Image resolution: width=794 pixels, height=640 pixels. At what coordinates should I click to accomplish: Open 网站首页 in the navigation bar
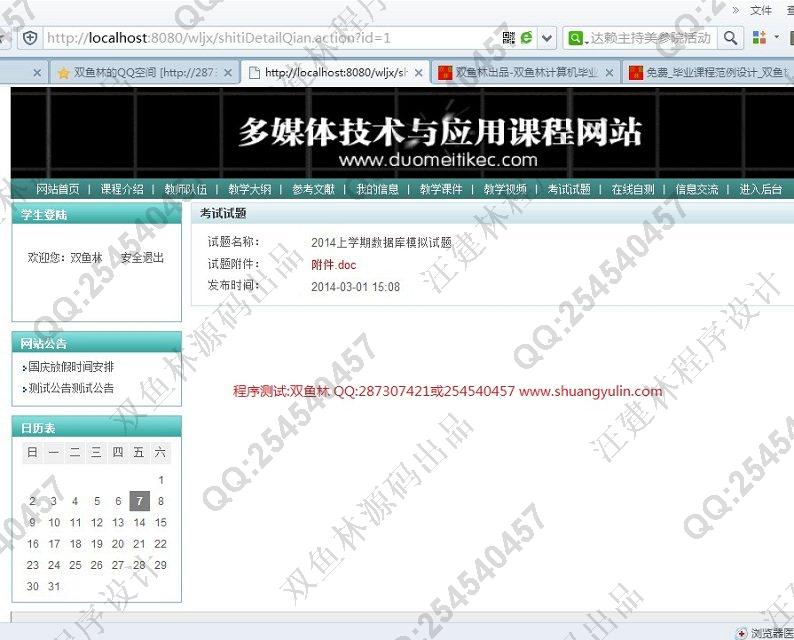click(57, 189)
